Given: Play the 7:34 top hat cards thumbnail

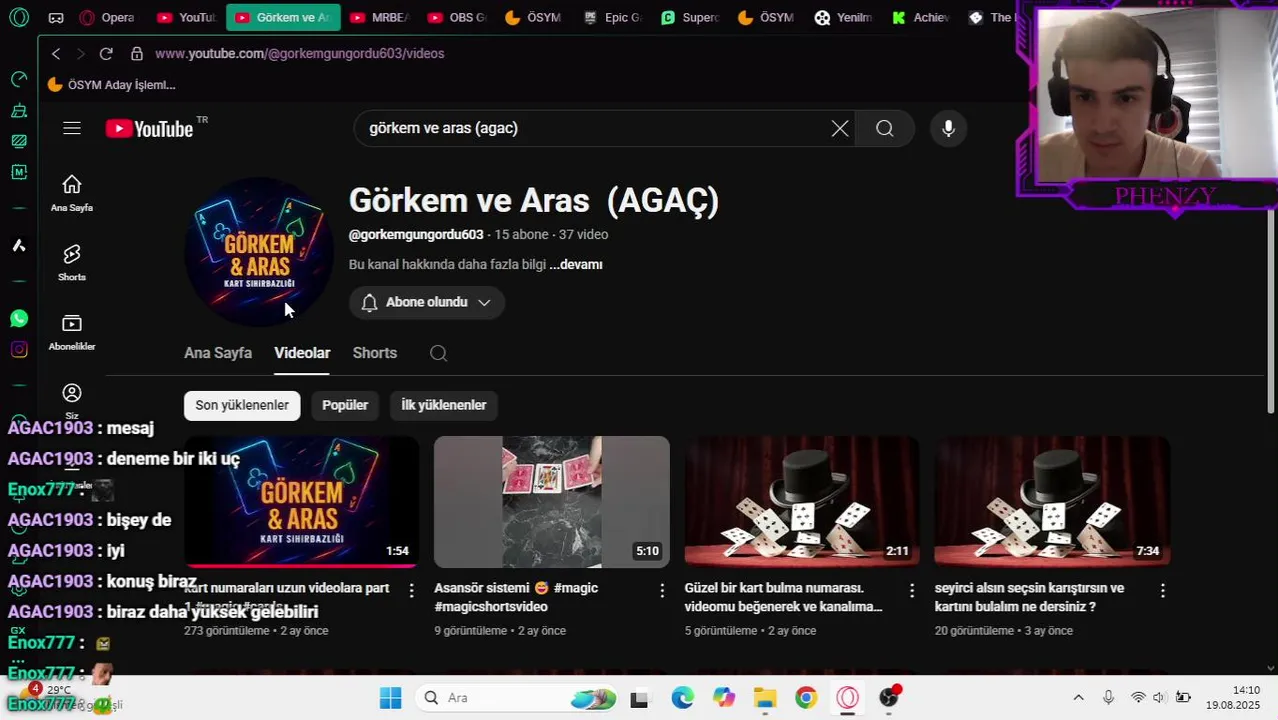Looking at the screenshot, I should pyautogui.click(x=1052, y=502).
